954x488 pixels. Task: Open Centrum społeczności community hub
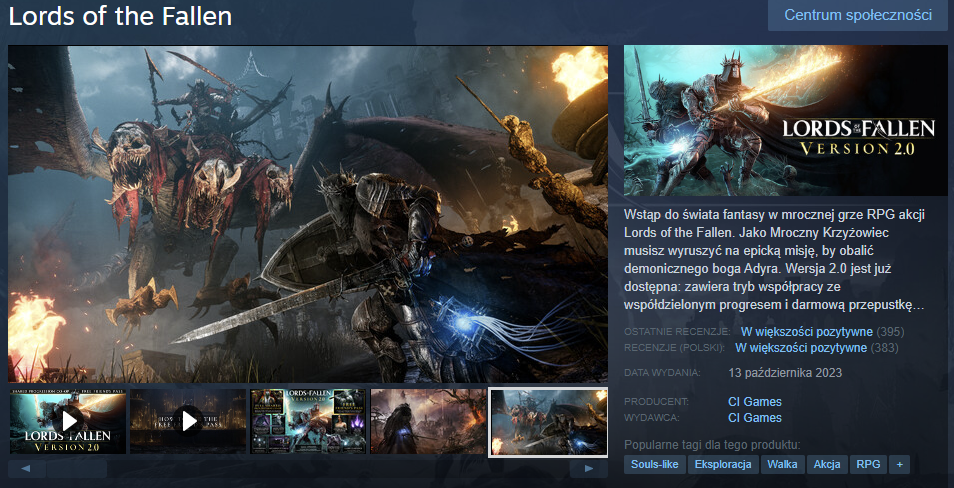point(858,15)
